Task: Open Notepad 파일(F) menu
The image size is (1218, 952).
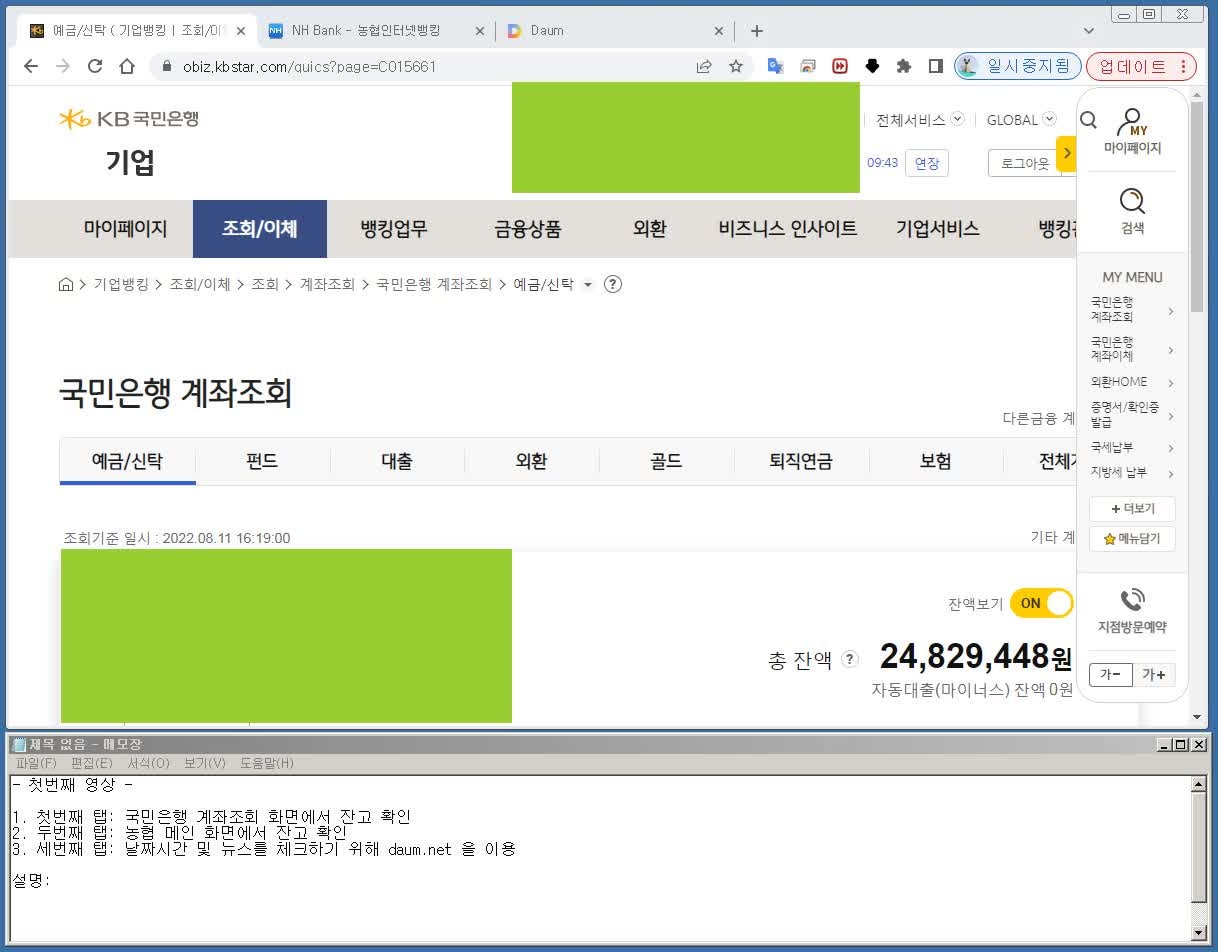Action: (36, 763)
